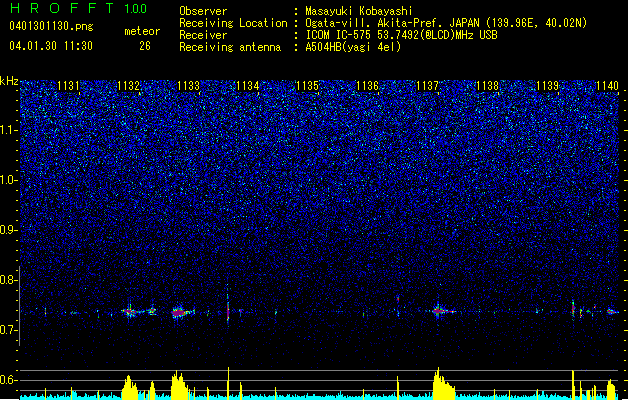
Task: Click the yellow power peak below 1137
Action: coord(443,383)
